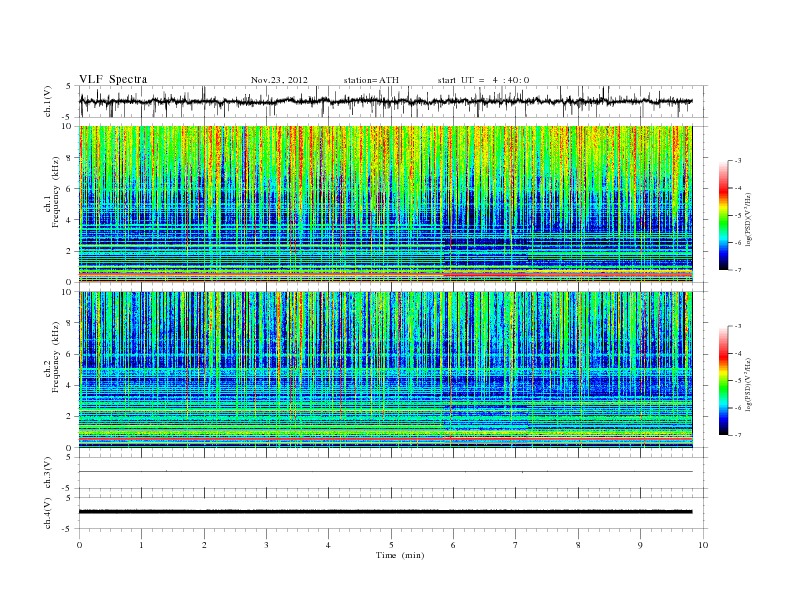
Task: Click the '6' kHz tick on ch.2 frequency axis
Action: click(70, 354)
